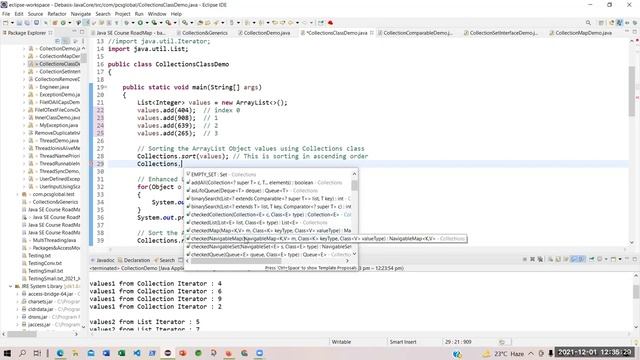Maximize the Console view

635,259
